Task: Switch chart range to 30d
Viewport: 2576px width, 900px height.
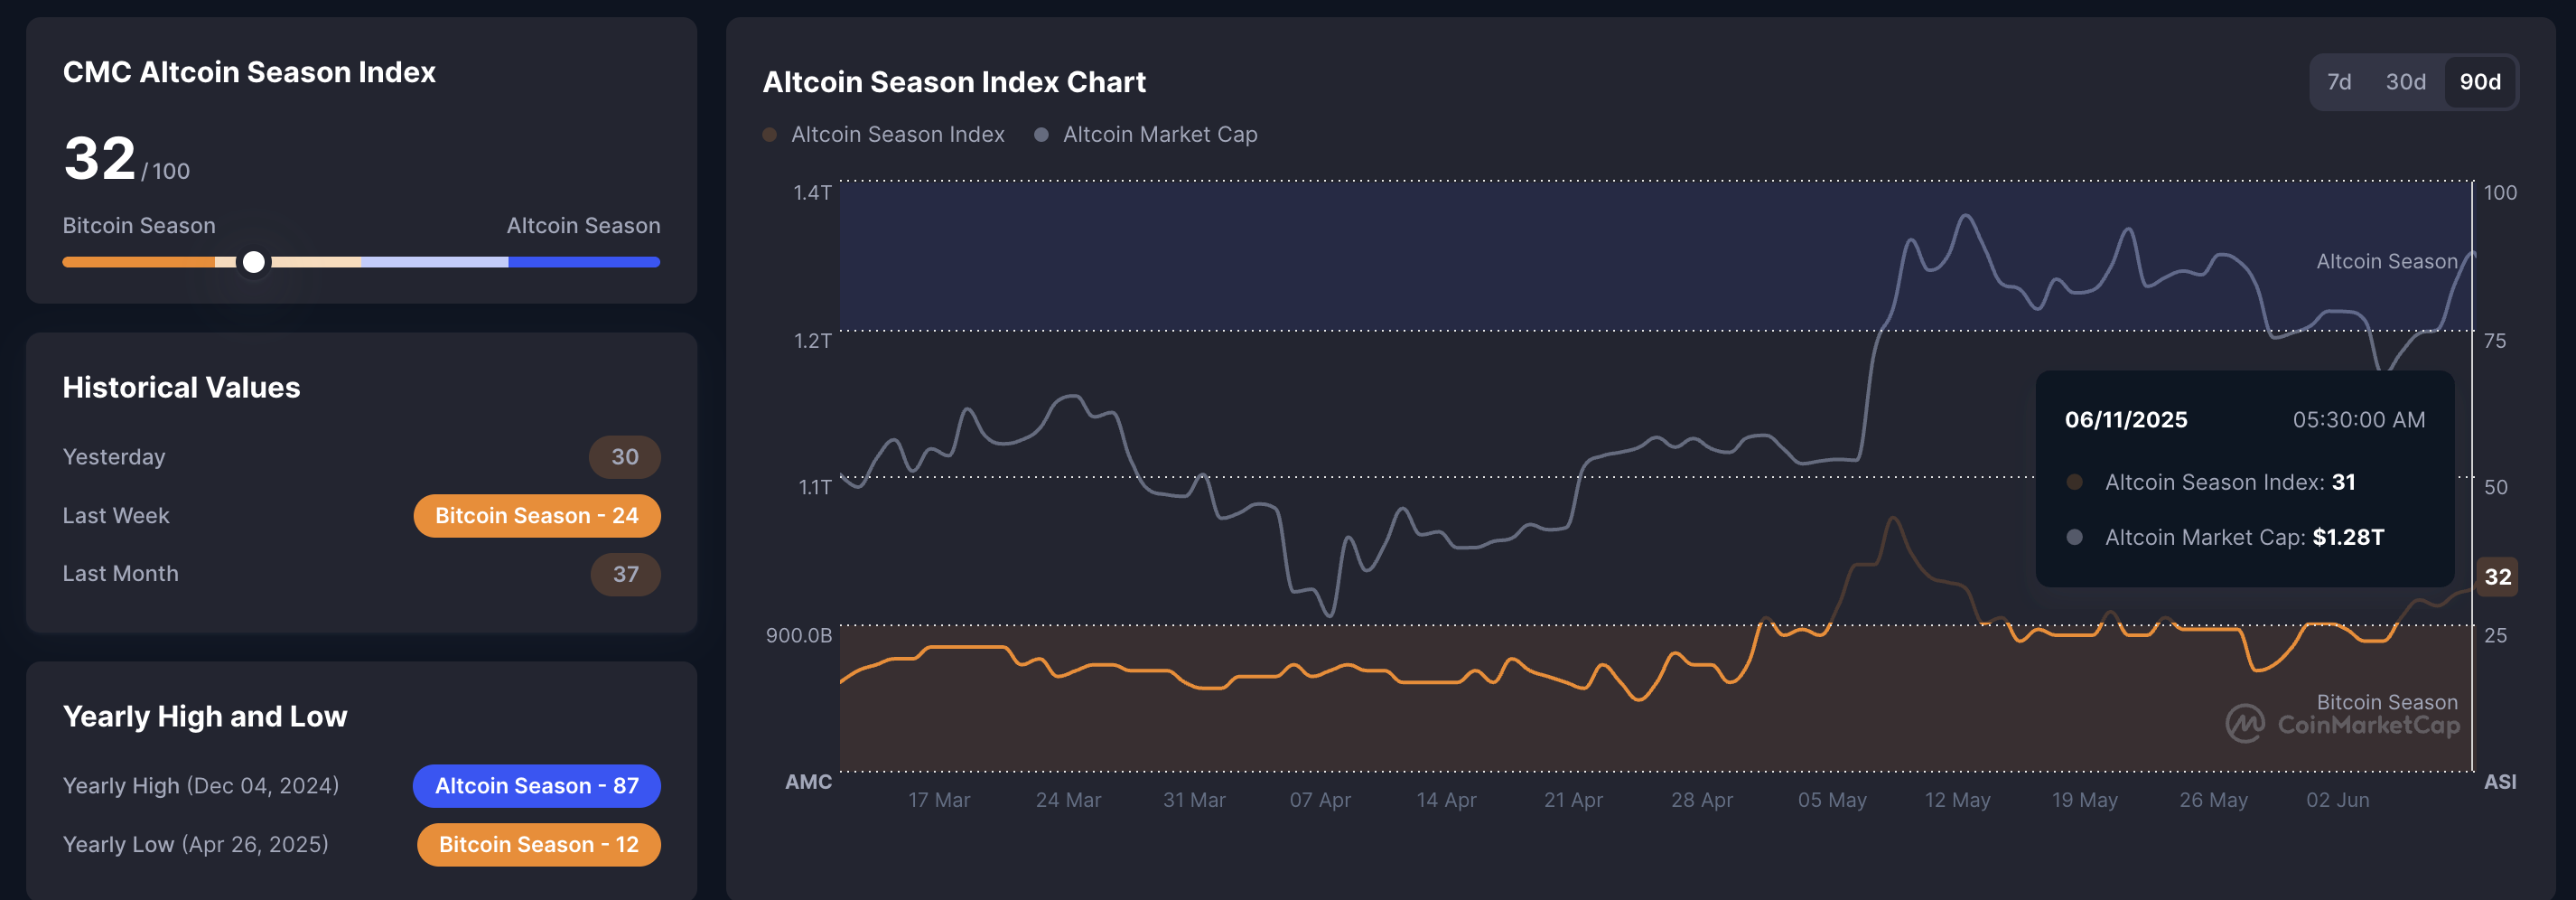Action: click(x=2405, y=82)
